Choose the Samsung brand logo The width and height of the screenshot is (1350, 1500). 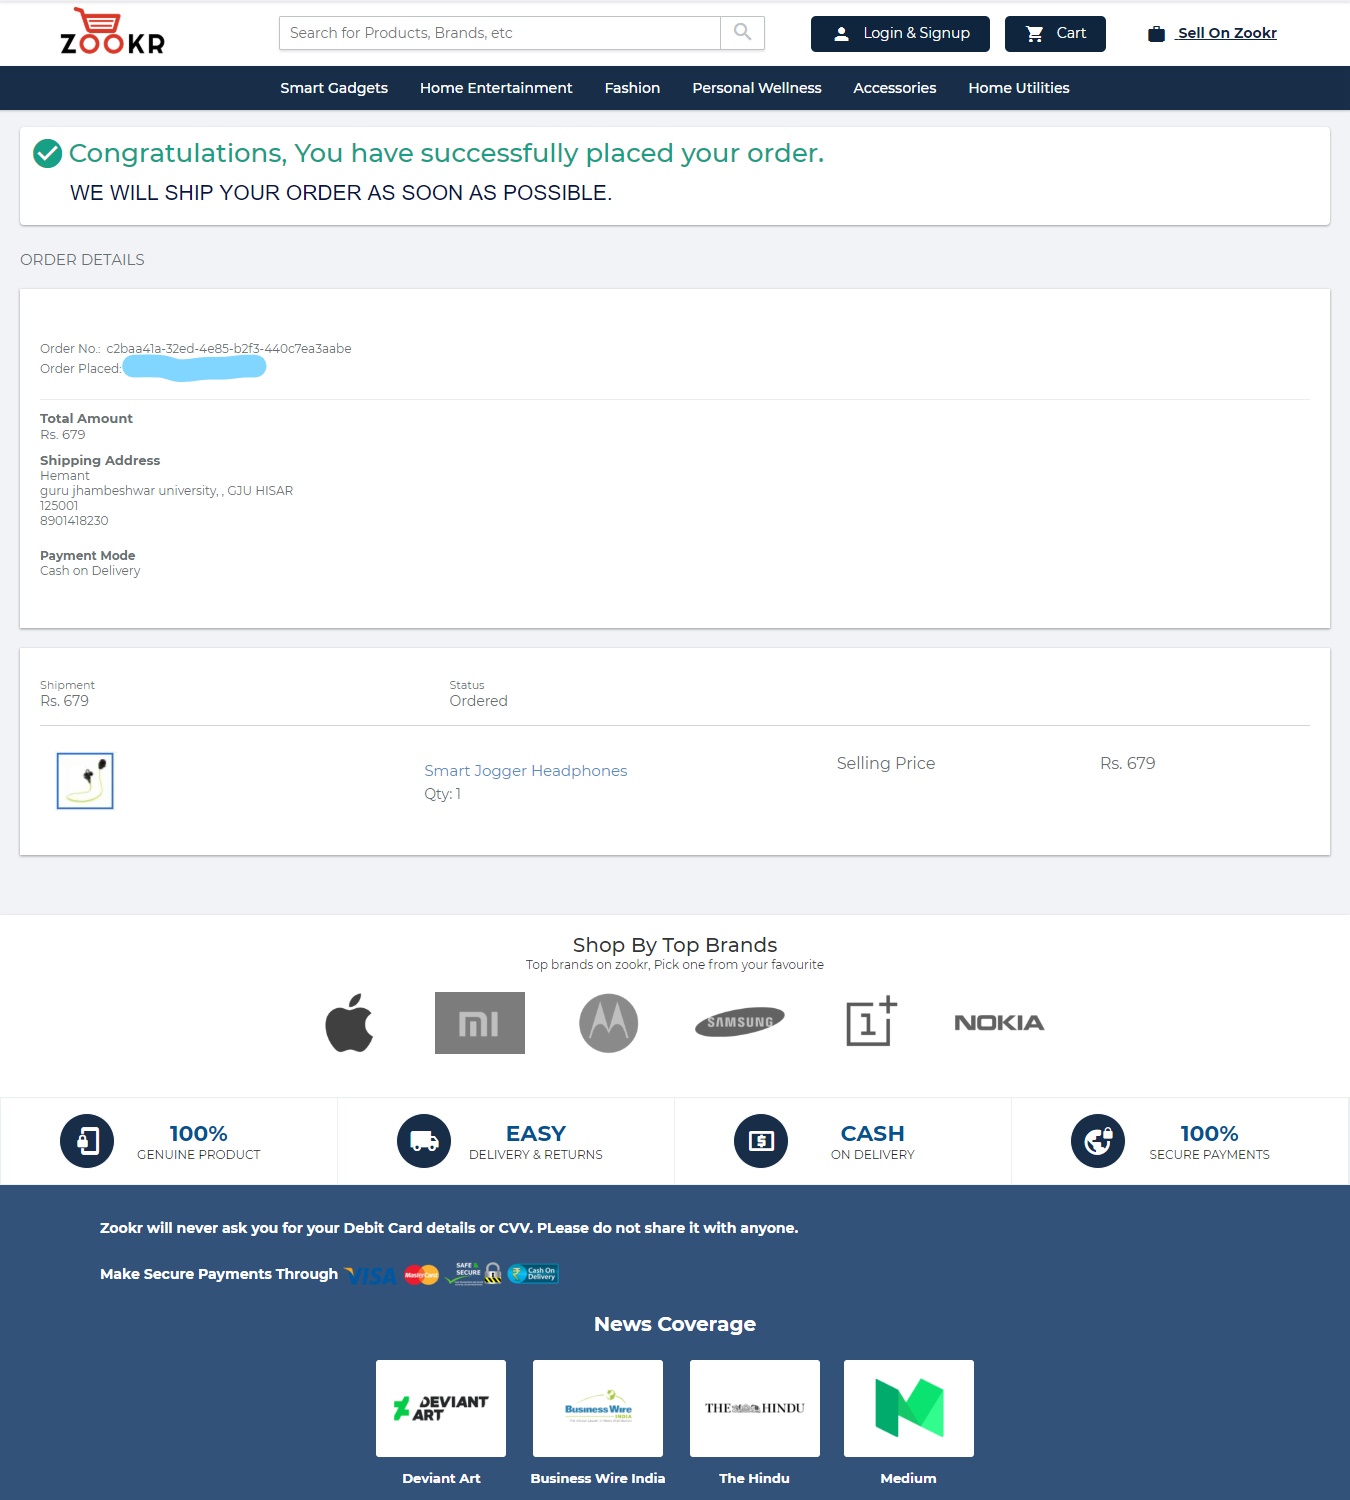[739, 1022]
